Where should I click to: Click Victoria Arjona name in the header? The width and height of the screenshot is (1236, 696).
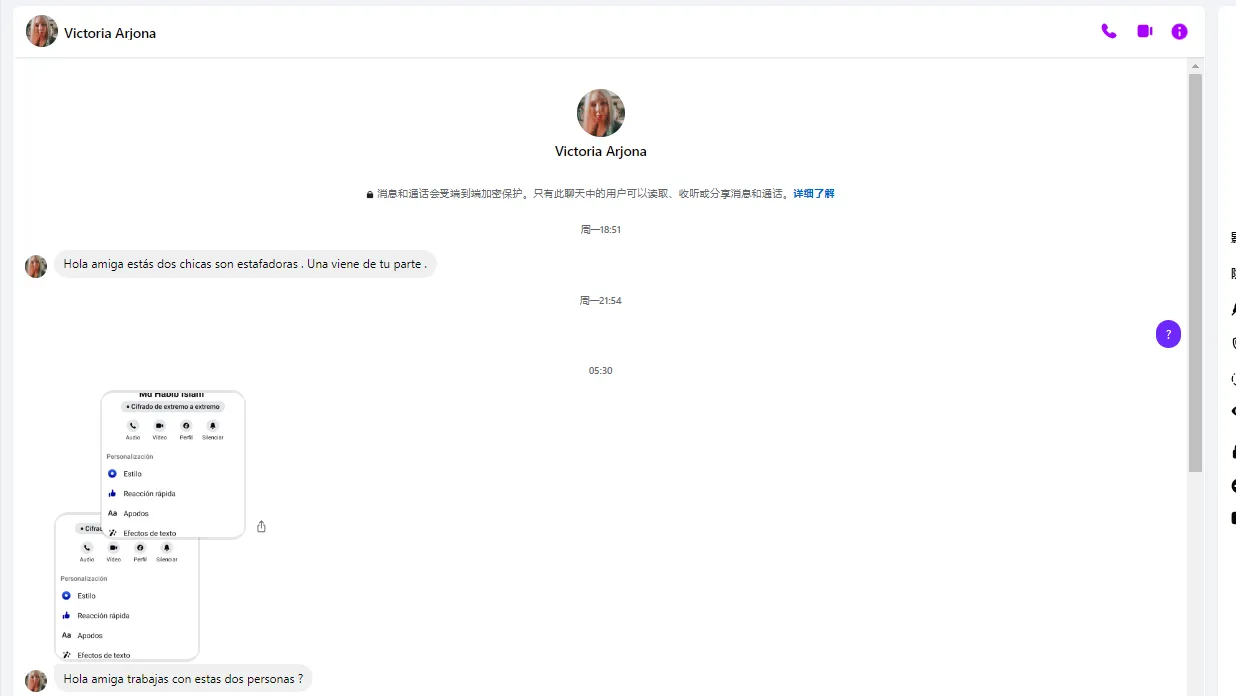pyautogui.click(x=110, y=33)
